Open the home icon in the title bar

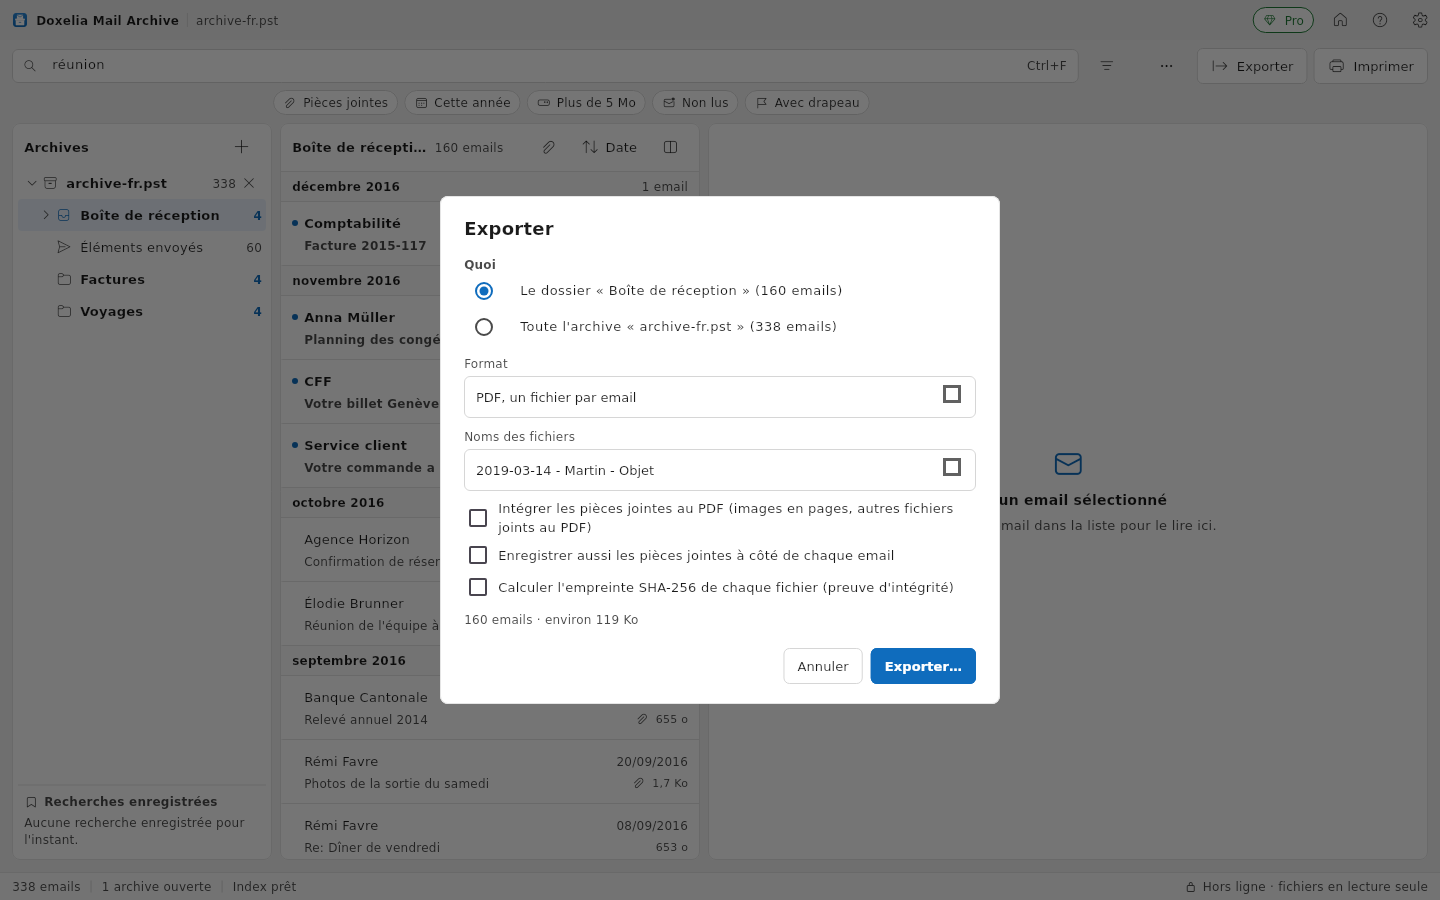(x=1340, y=20)
